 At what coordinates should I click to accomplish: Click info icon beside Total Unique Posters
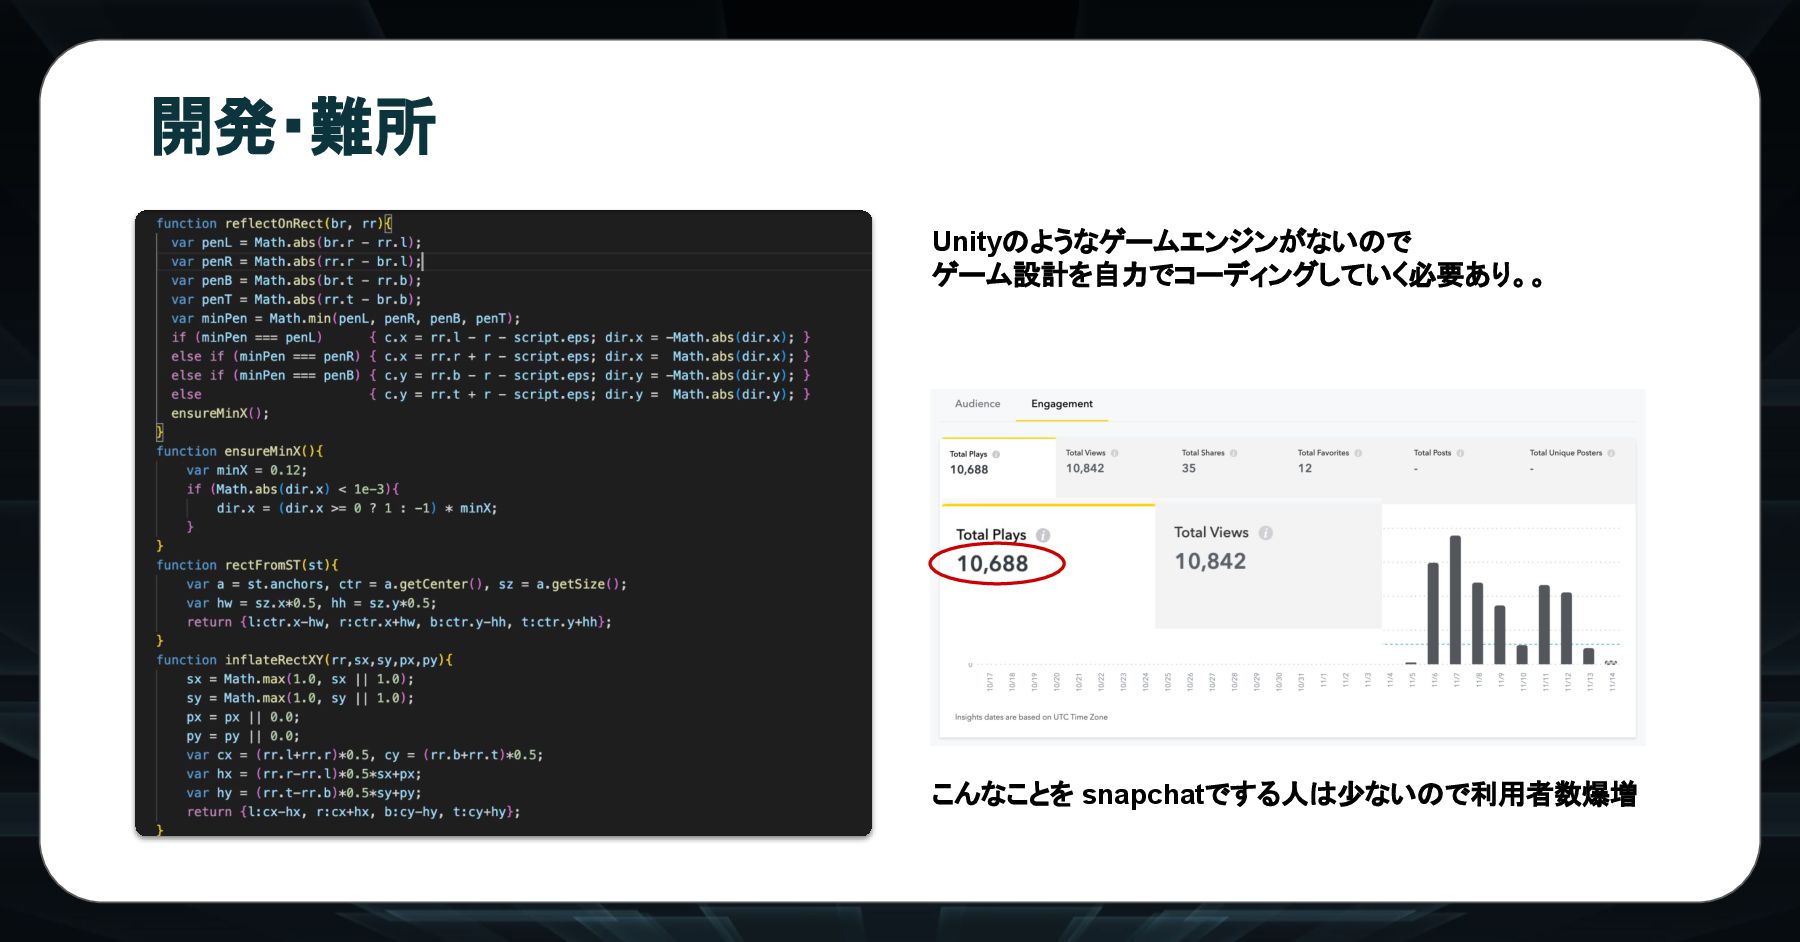pos(1611,453)
